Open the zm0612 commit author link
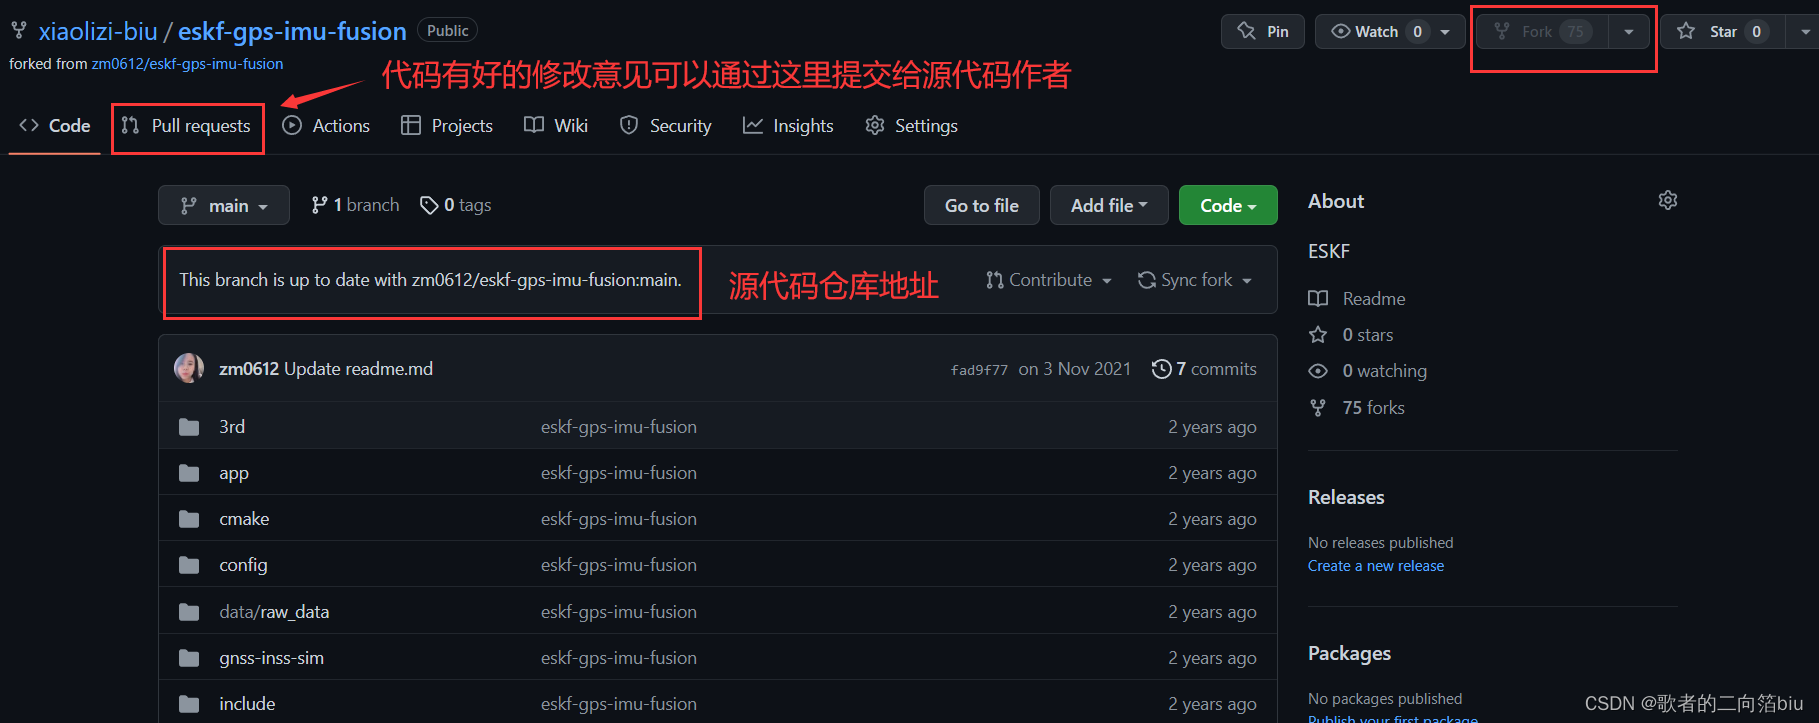The image size is (1819, 723). coord(249,369)
